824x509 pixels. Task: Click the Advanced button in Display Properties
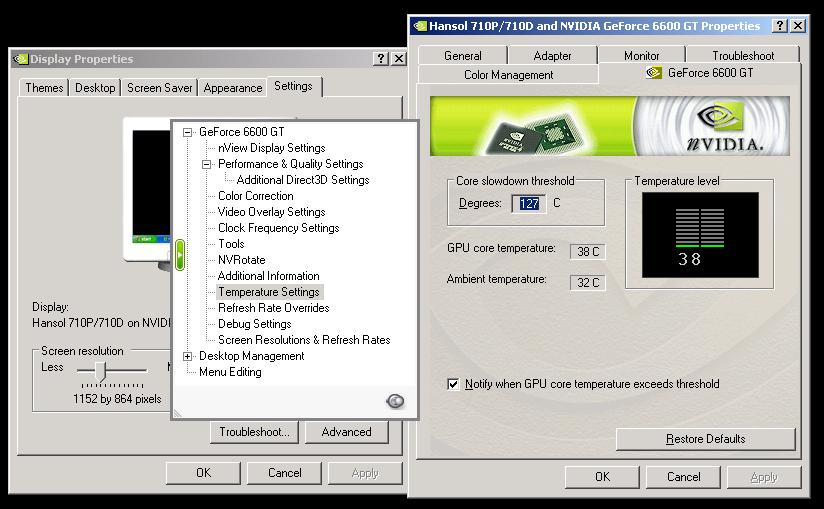346,432
